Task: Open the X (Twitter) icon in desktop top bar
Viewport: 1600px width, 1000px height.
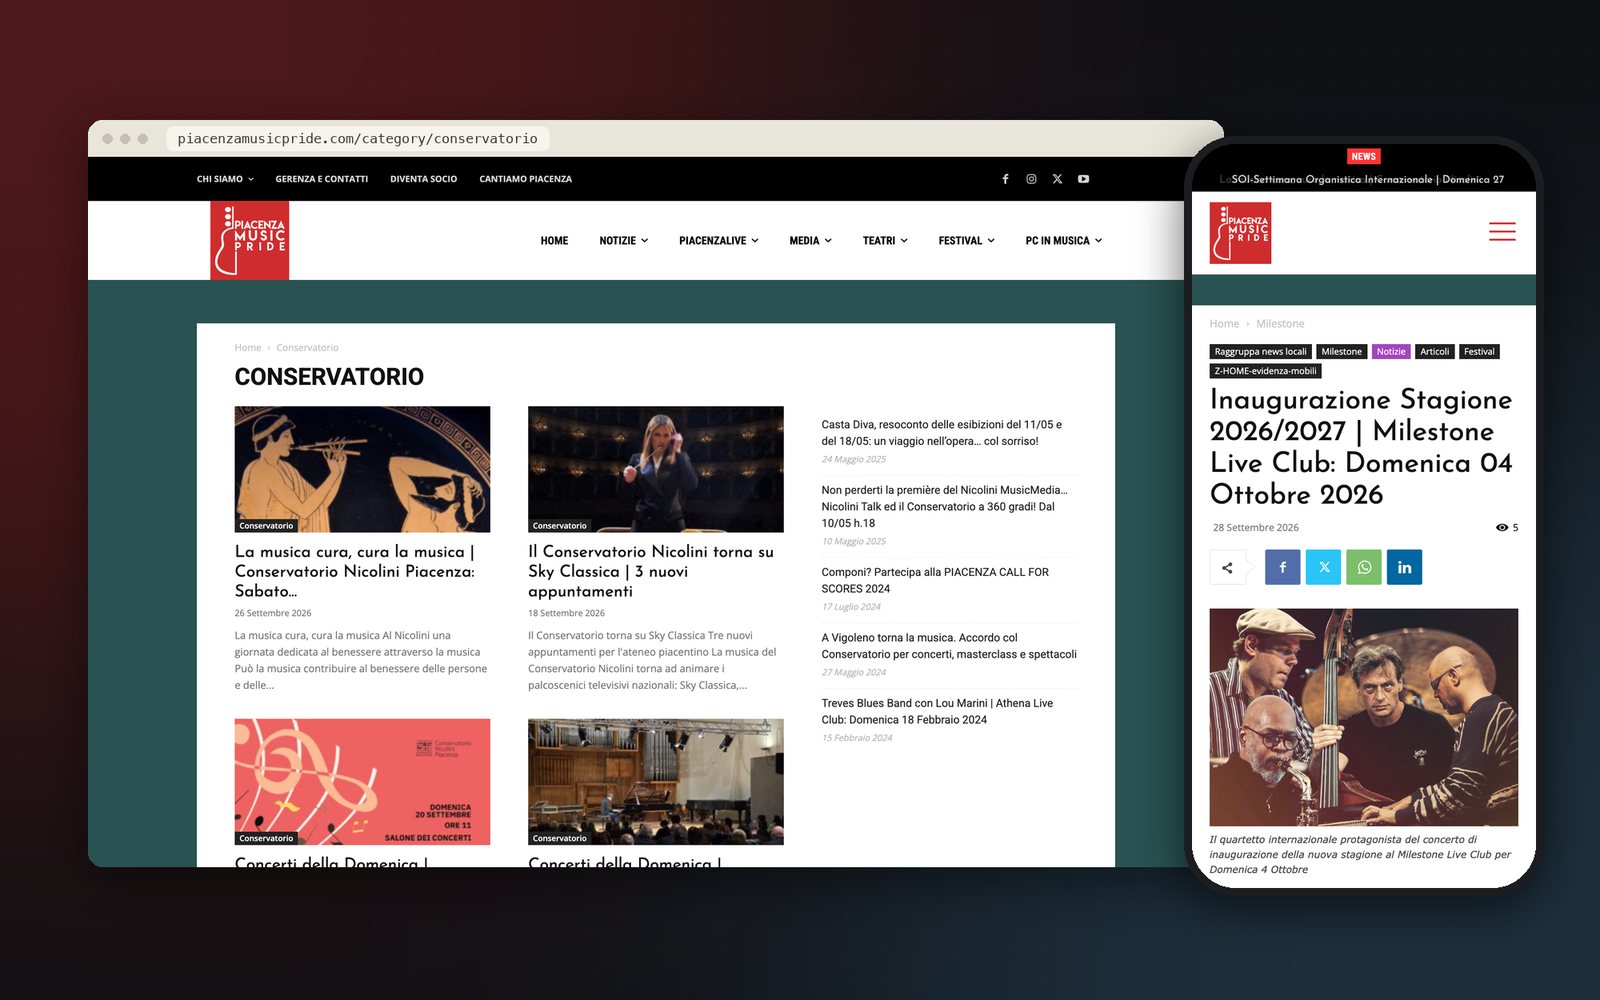Action: click(x=1057, y=179)
